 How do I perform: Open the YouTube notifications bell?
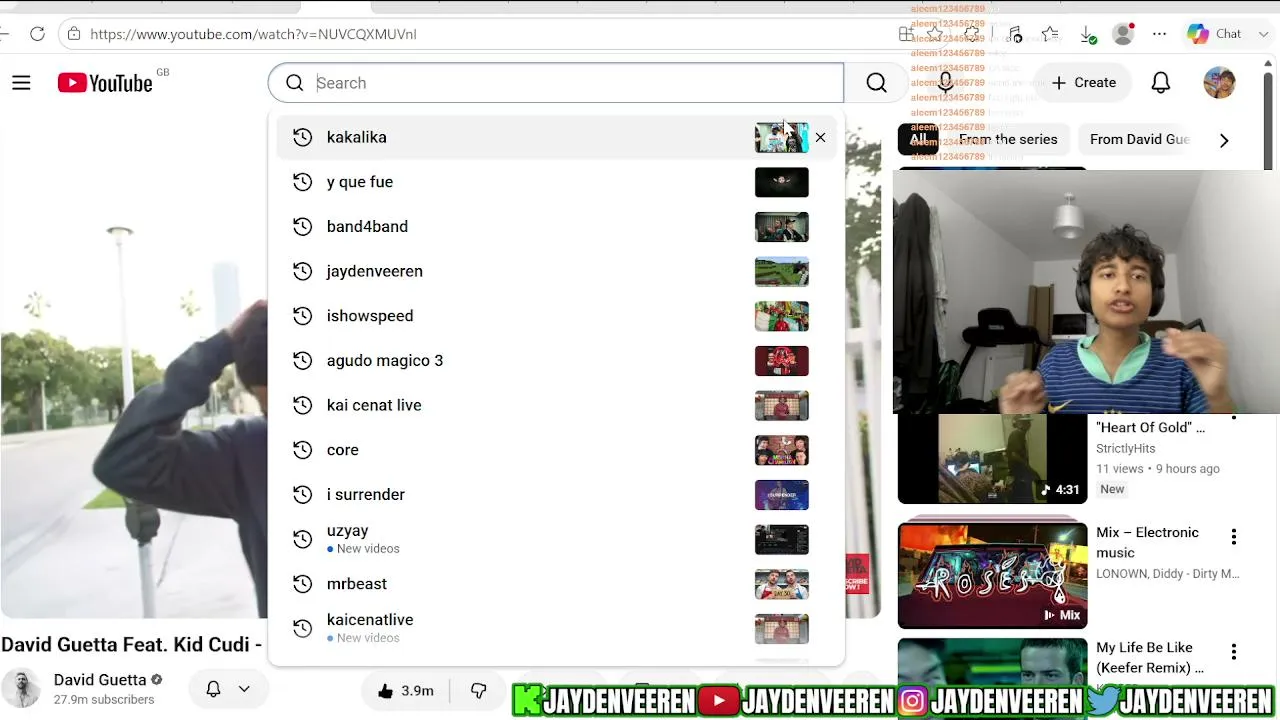tap(1160, 83)
